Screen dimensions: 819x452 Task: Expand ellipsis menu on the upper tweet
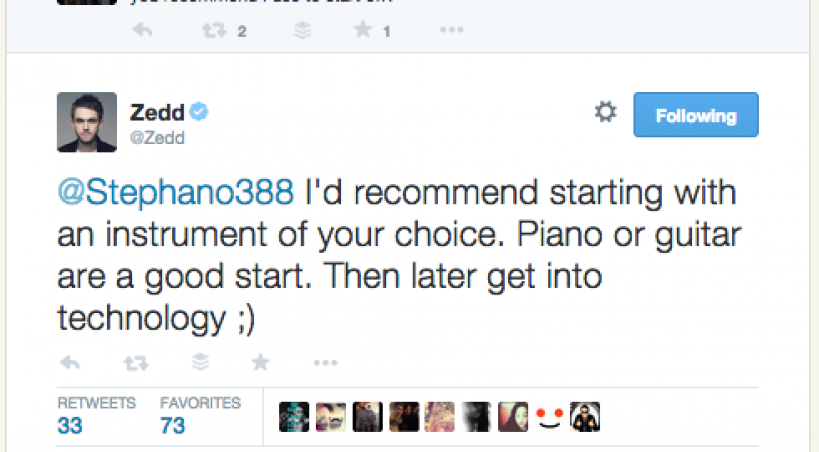coord(451,31)
